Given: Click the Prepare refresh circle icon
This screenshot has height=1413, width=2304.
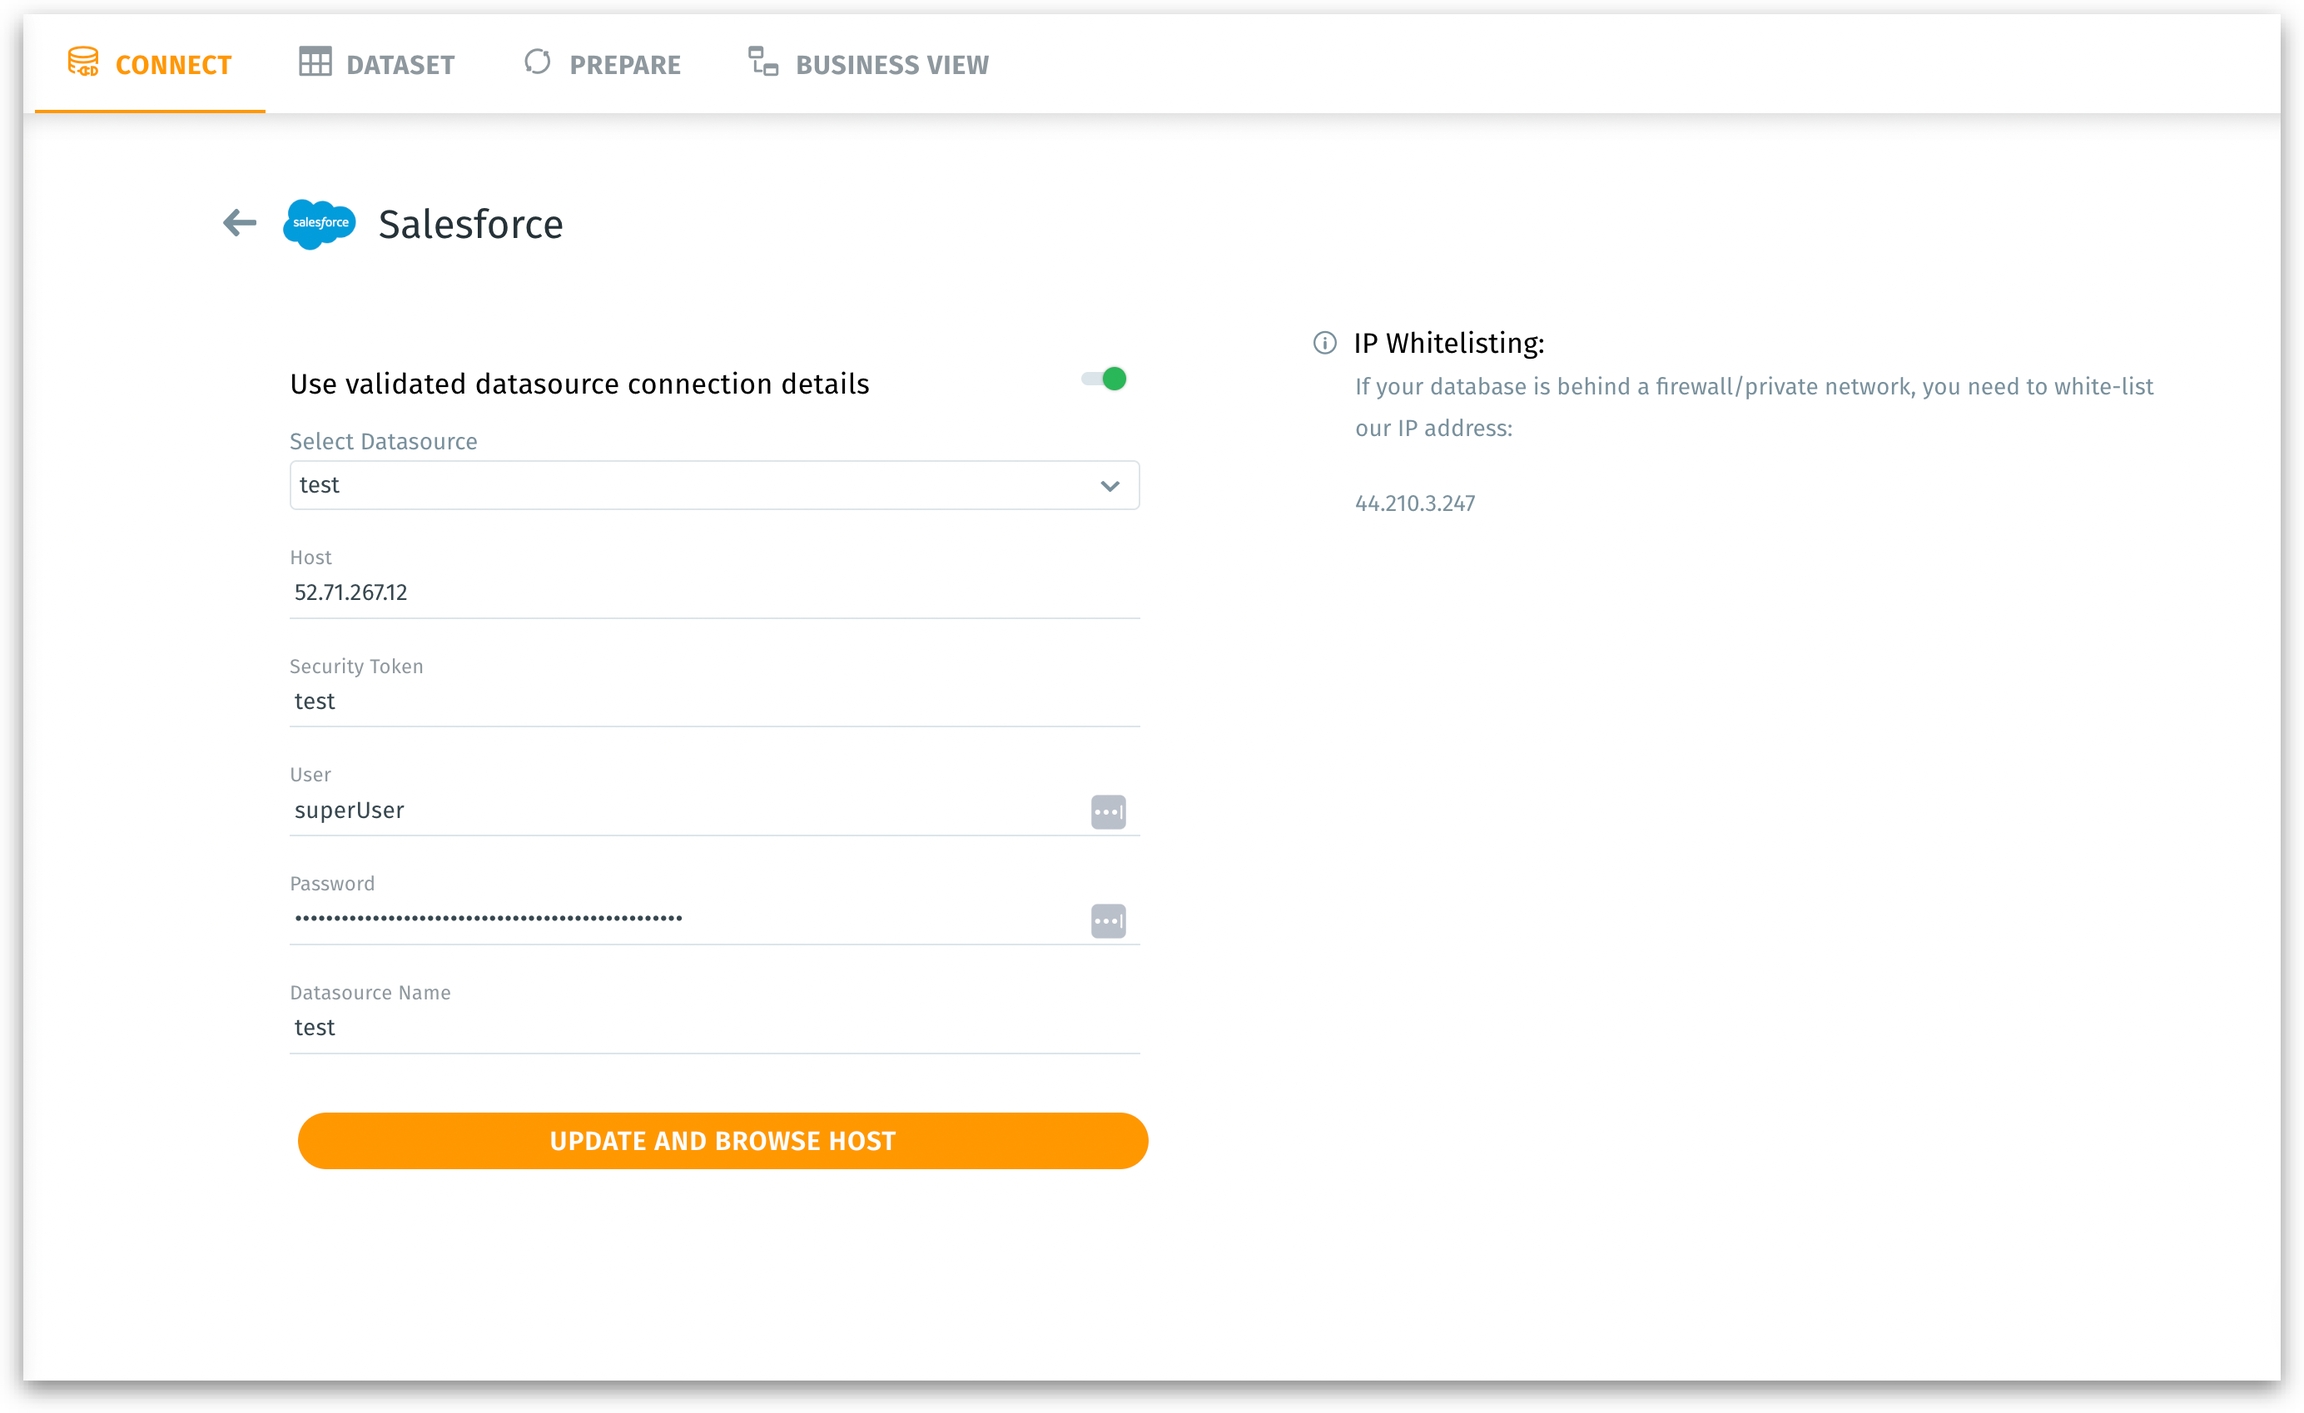Looking at the screenshot, I should pyautogui.click(x=537, y=63).
